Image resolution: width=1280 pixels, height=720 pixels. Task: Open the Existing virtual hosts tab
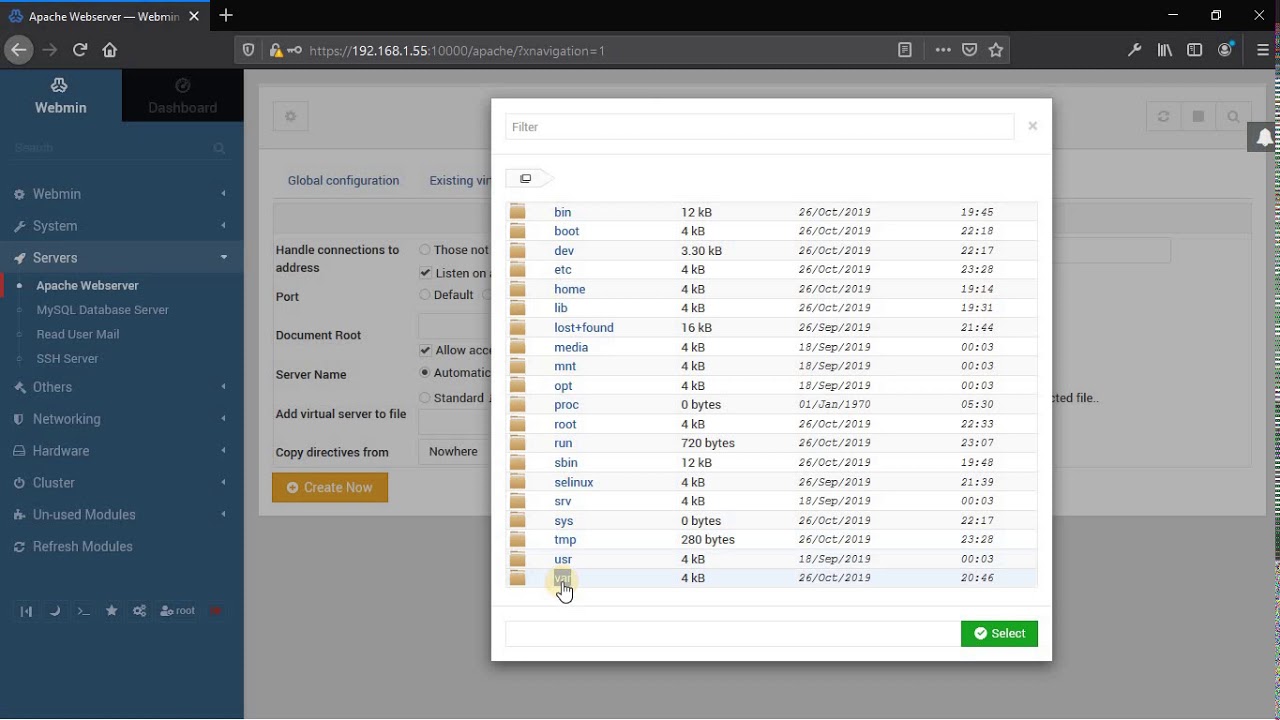(460, 181)
